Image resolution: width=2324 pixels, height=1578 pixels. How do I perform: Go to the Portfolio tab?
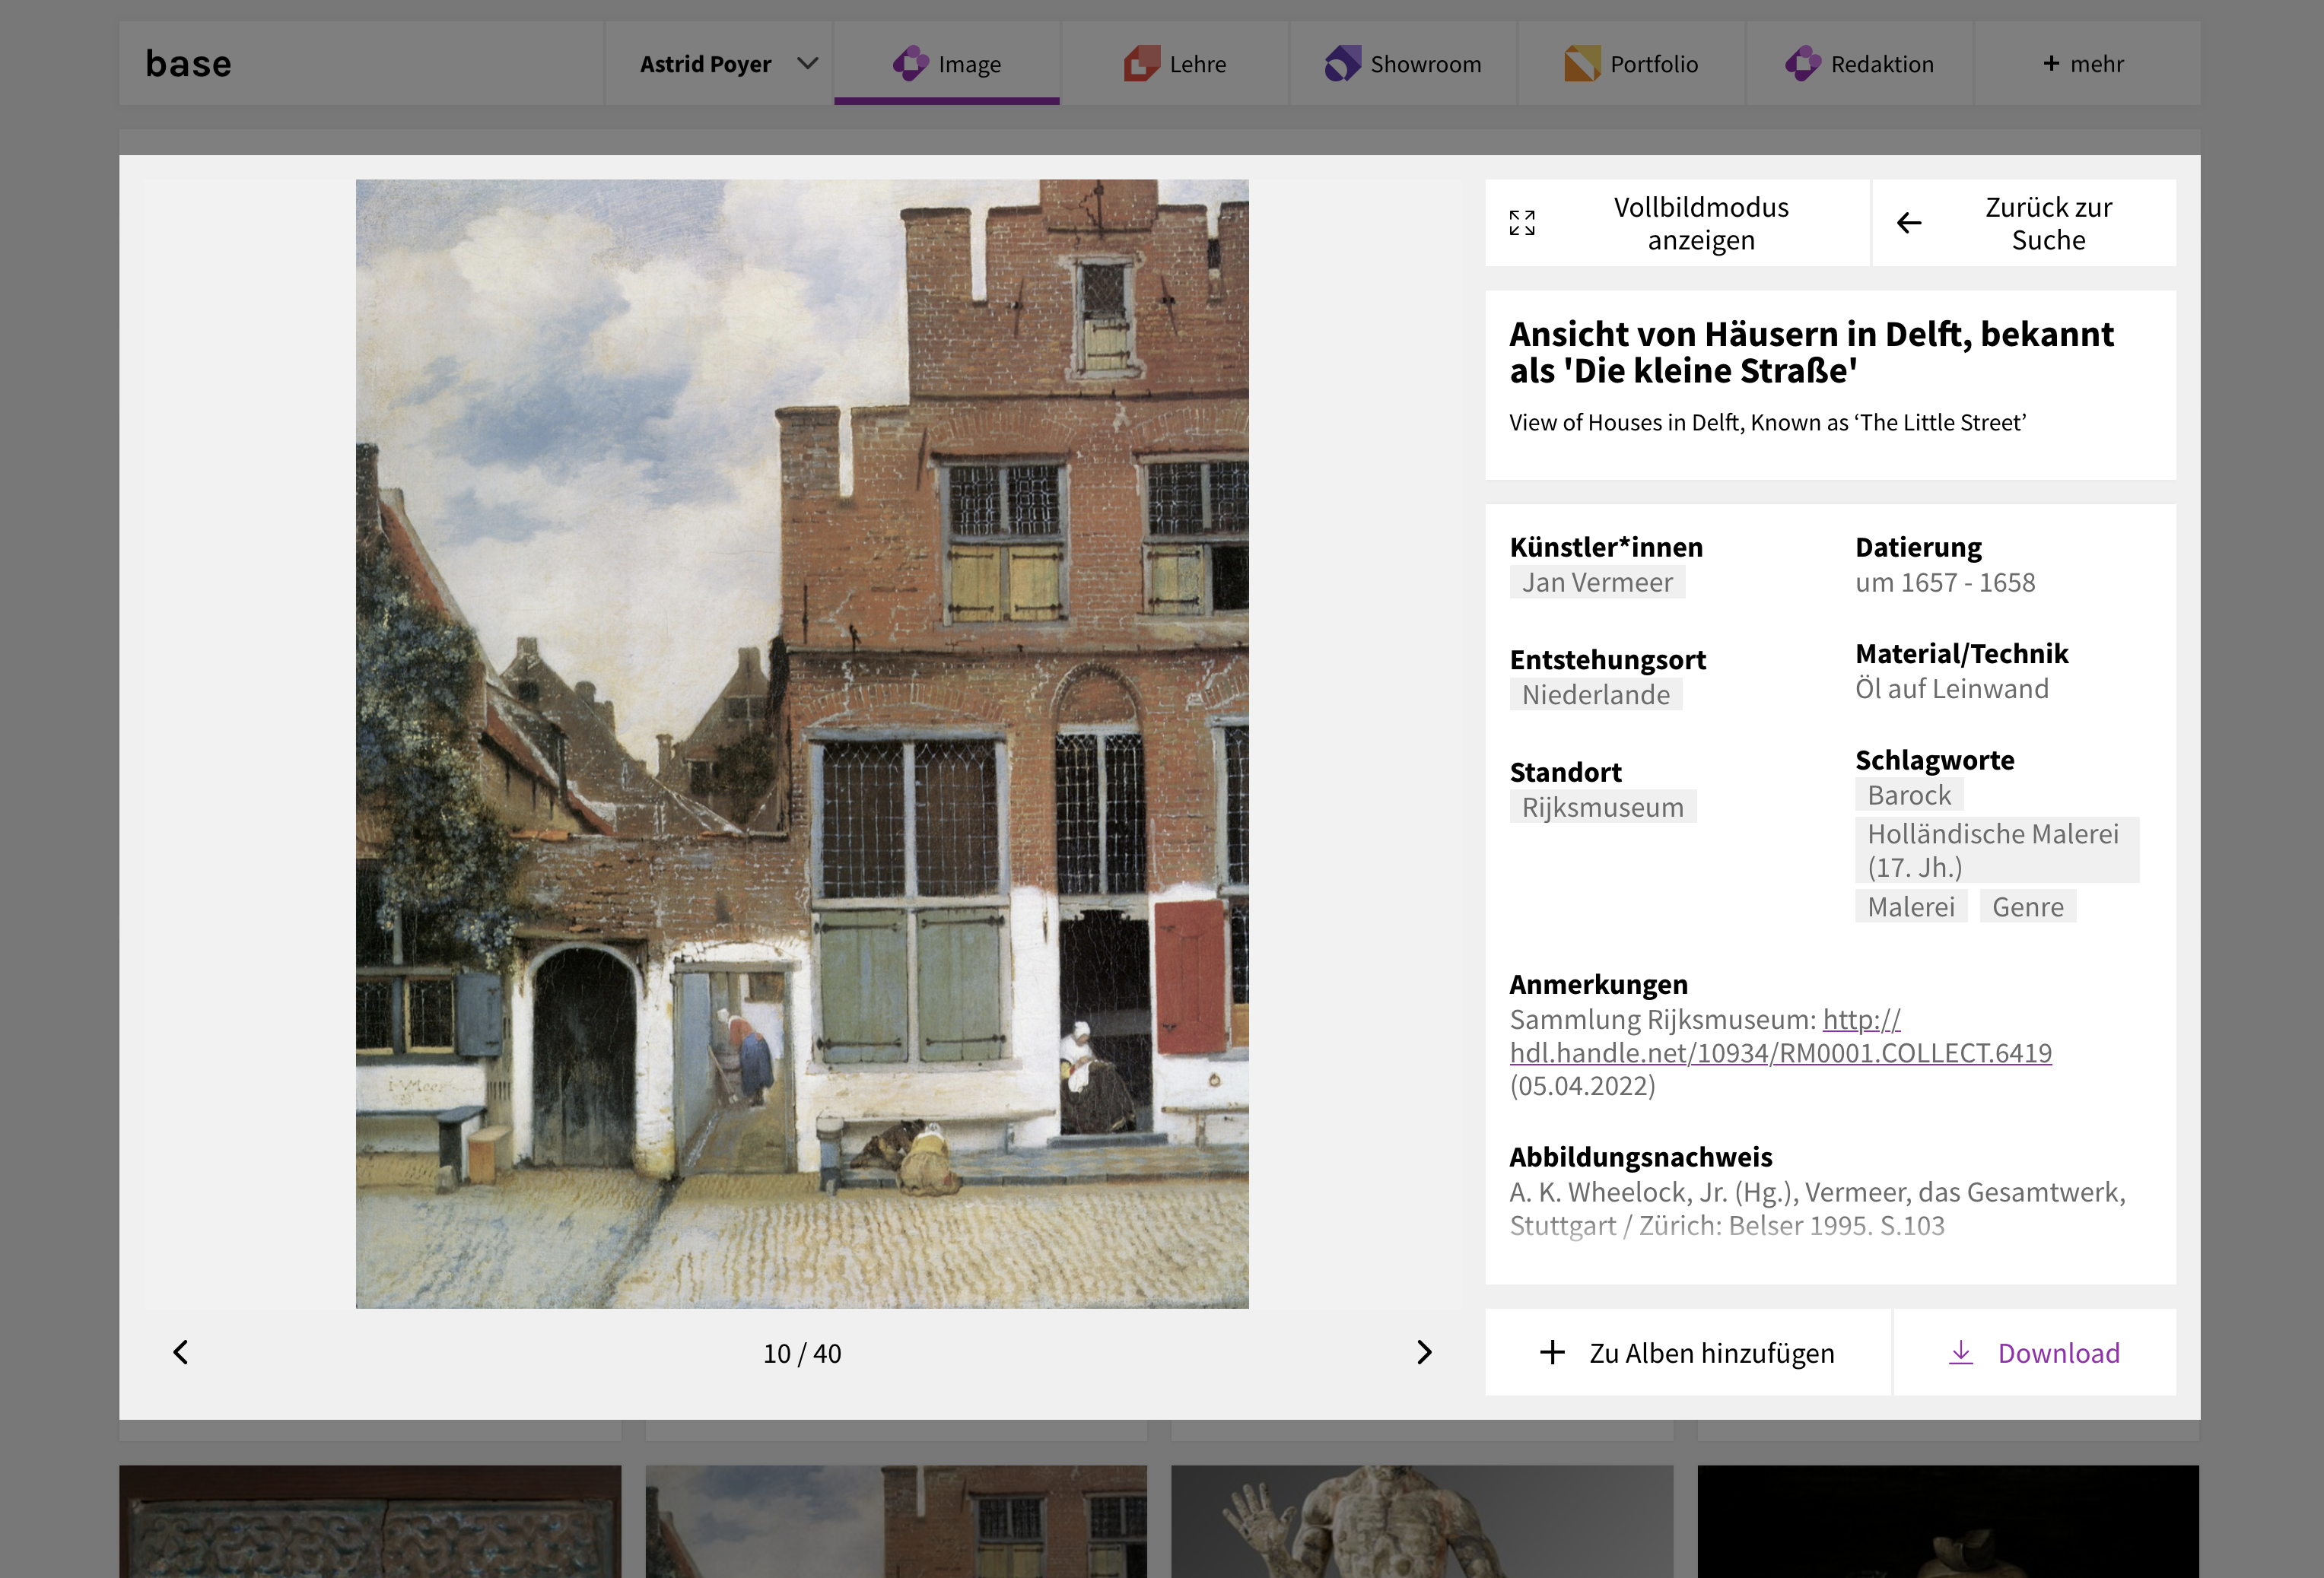pos(1631,64)
